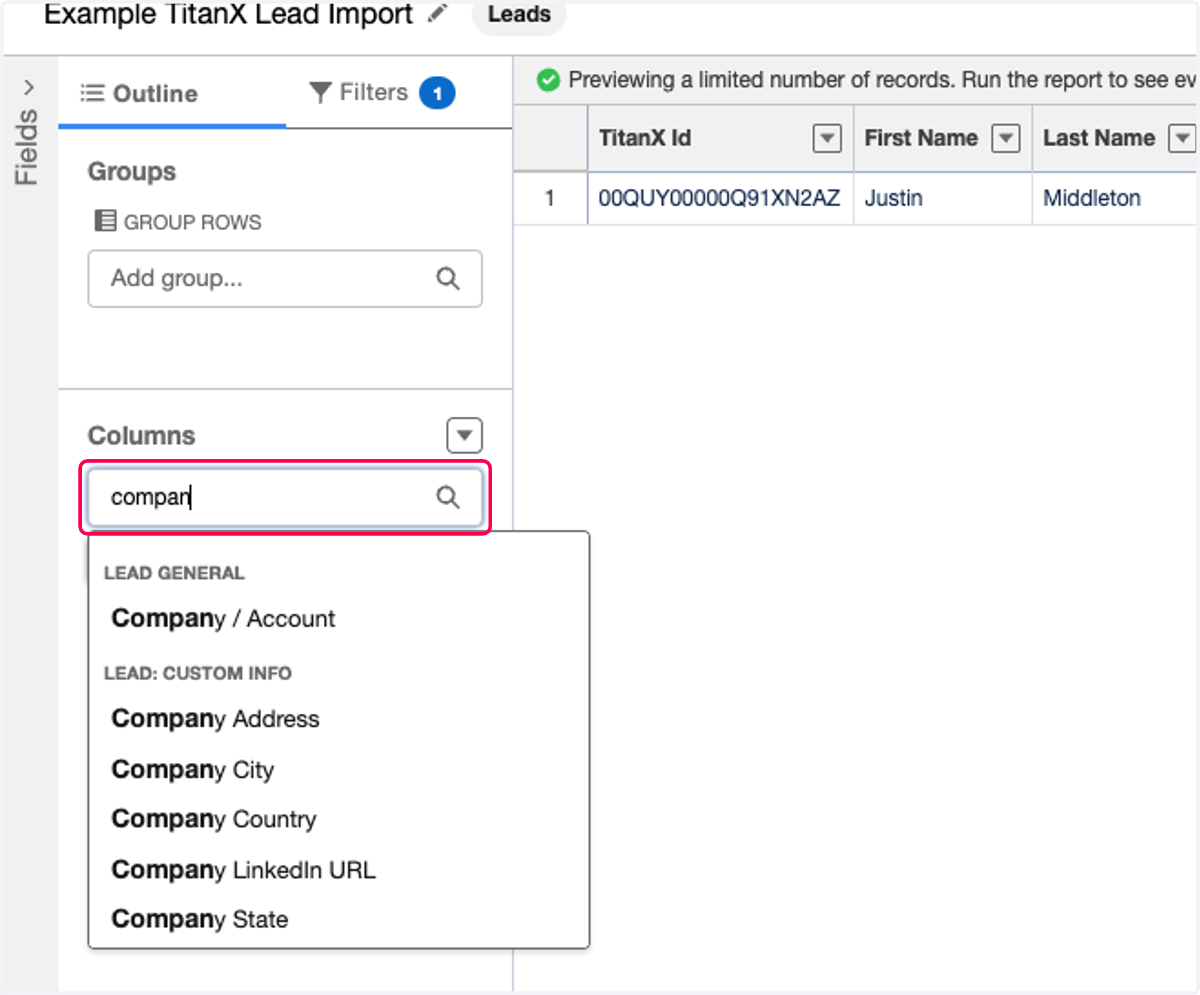Click the green checkmark preview status icon

point(548,80)
